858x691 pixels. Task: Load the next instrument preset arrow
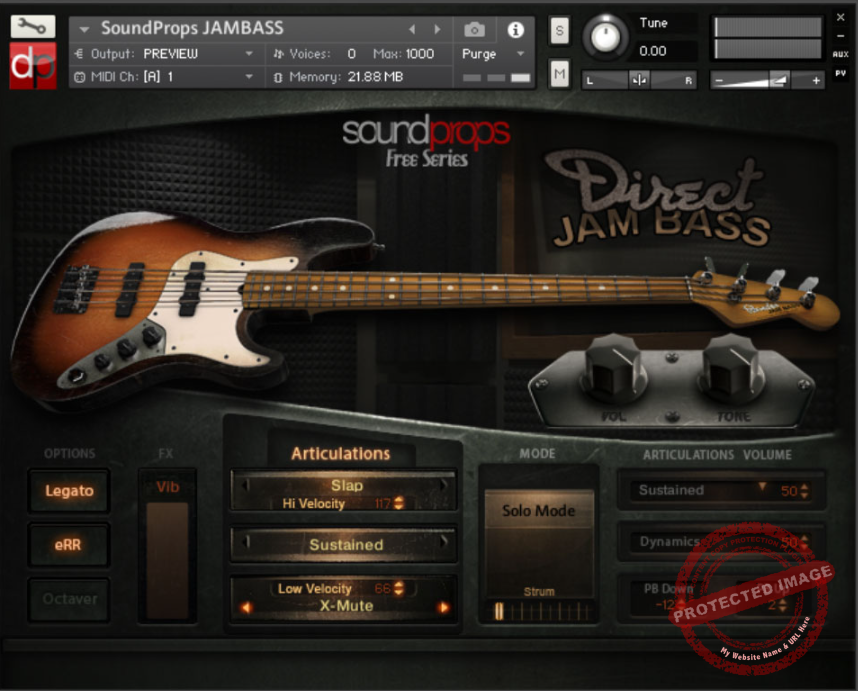coord(437,29)
